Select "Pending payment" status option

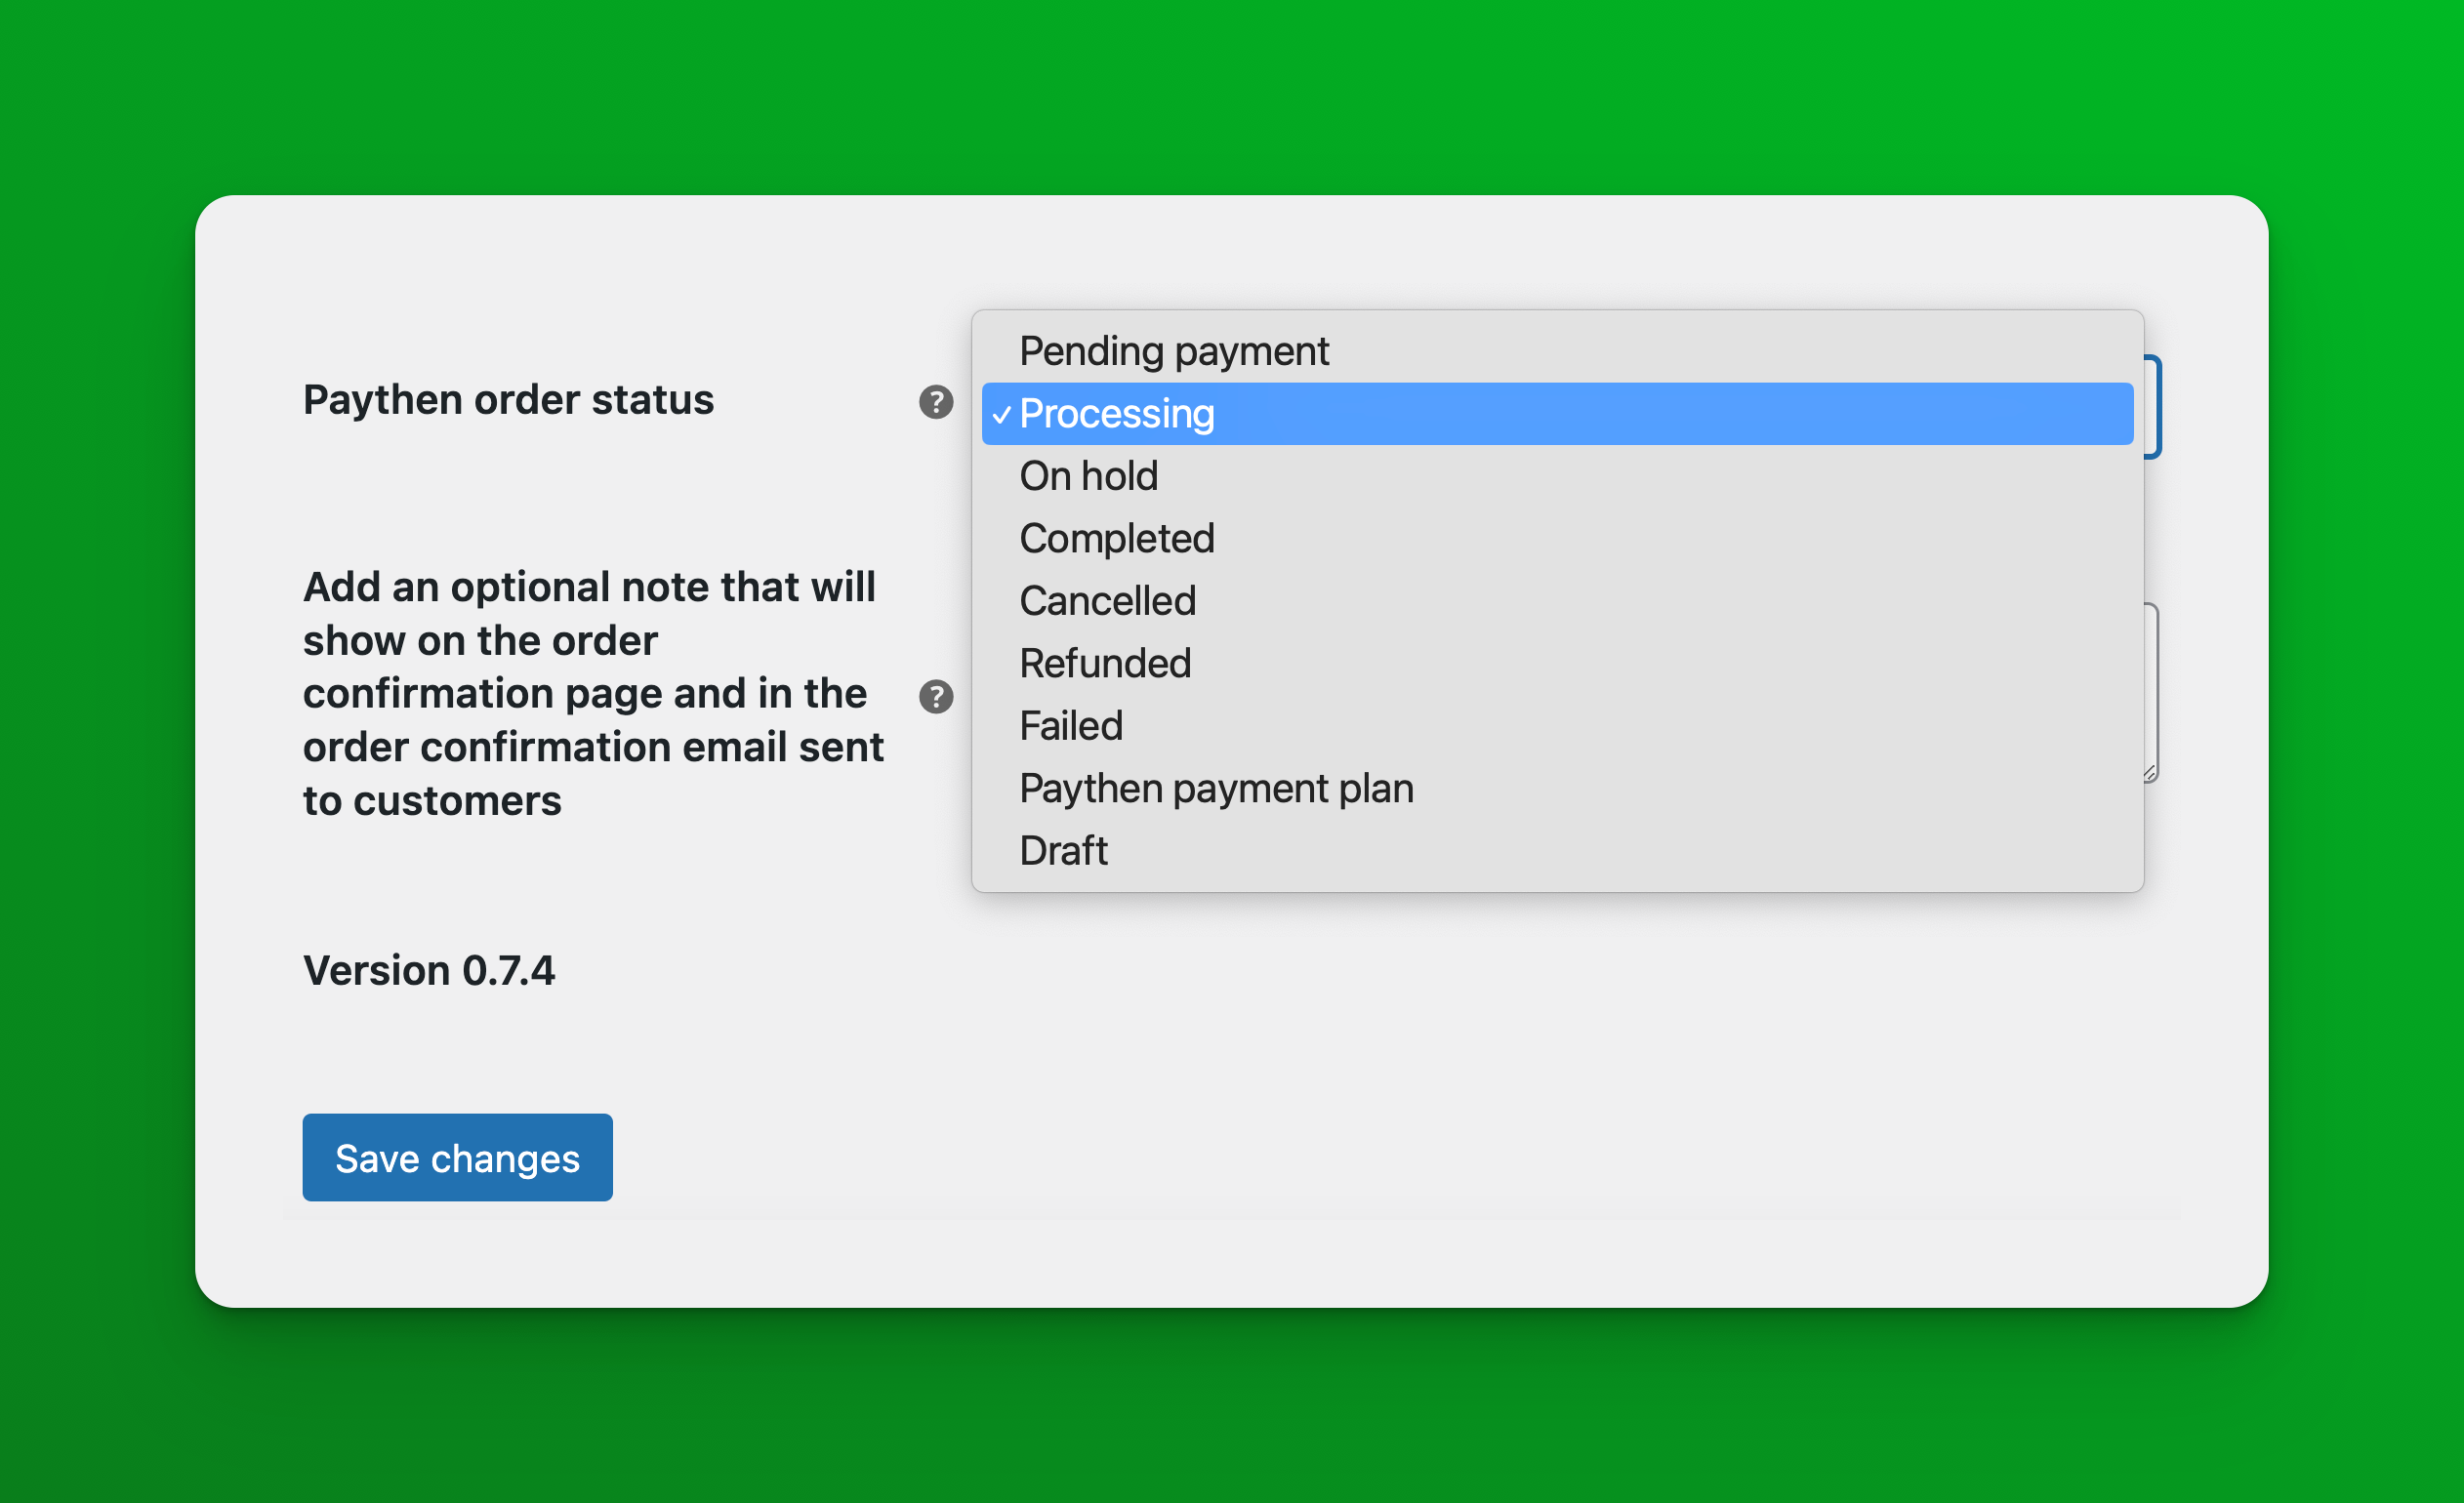coord(1557,351)
